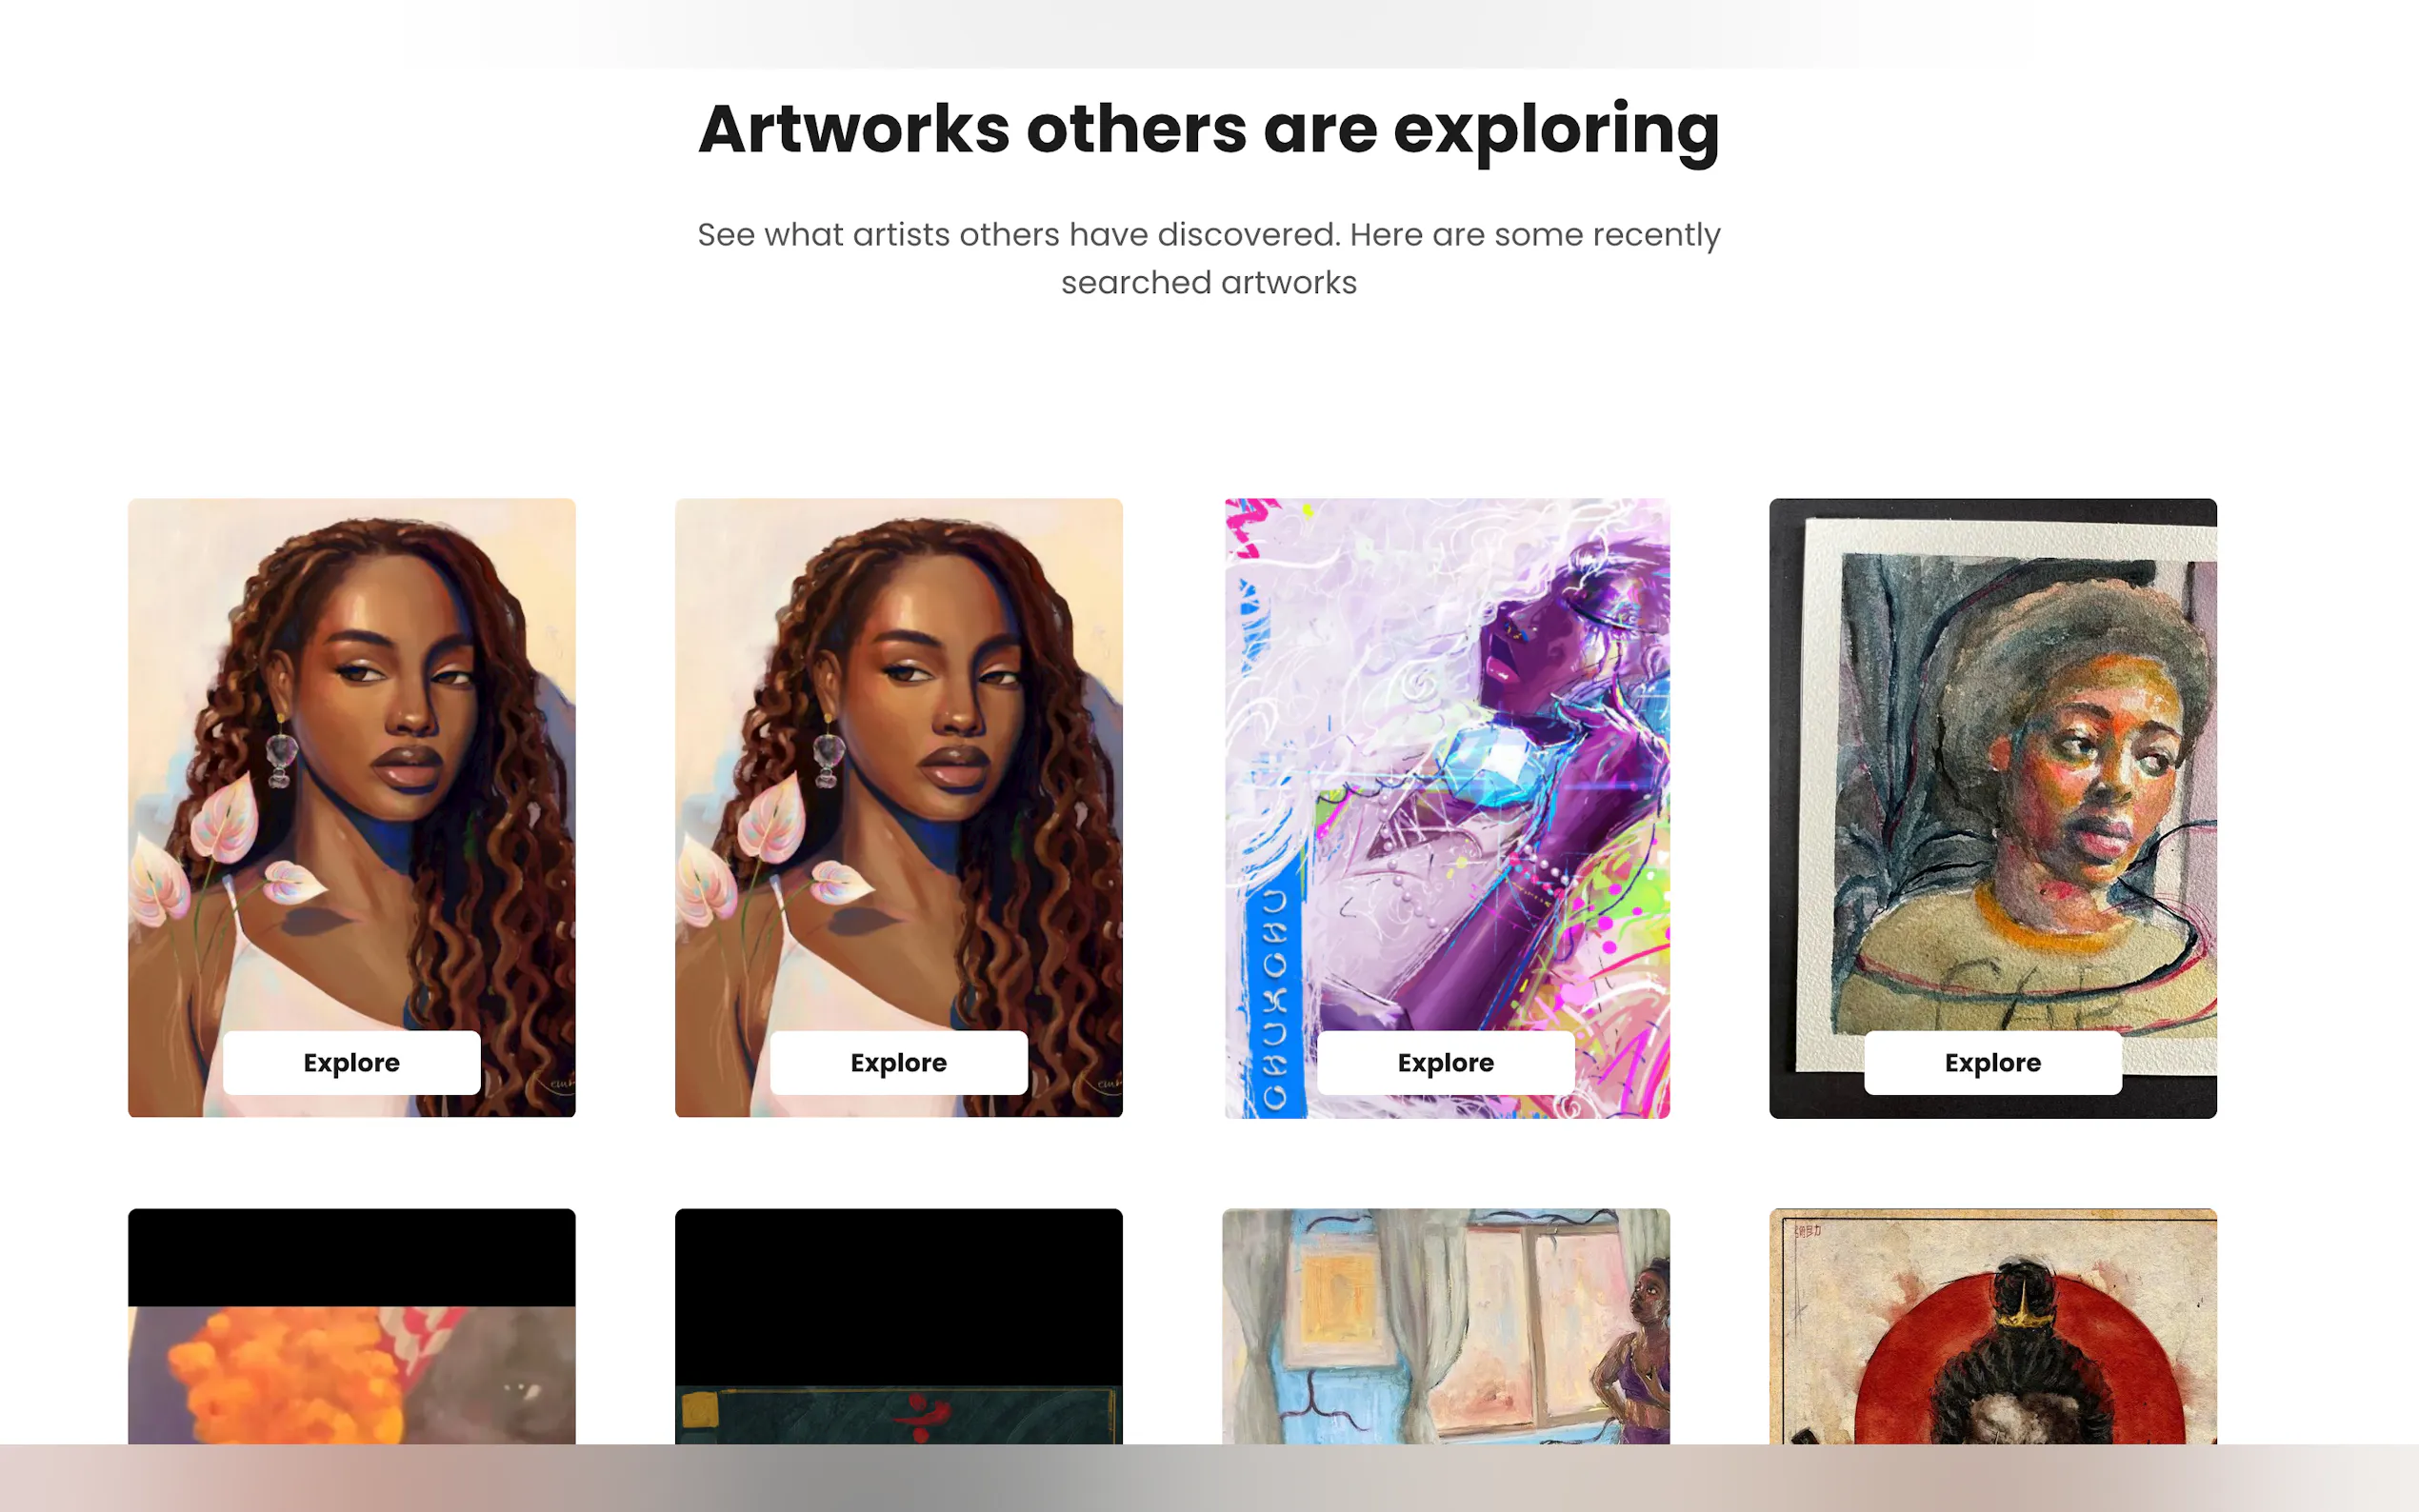This screenshot has width=2419, height=1512.
Task: Click Explore on the purple abstract artwork
Action: (x=1445, y=1062)
